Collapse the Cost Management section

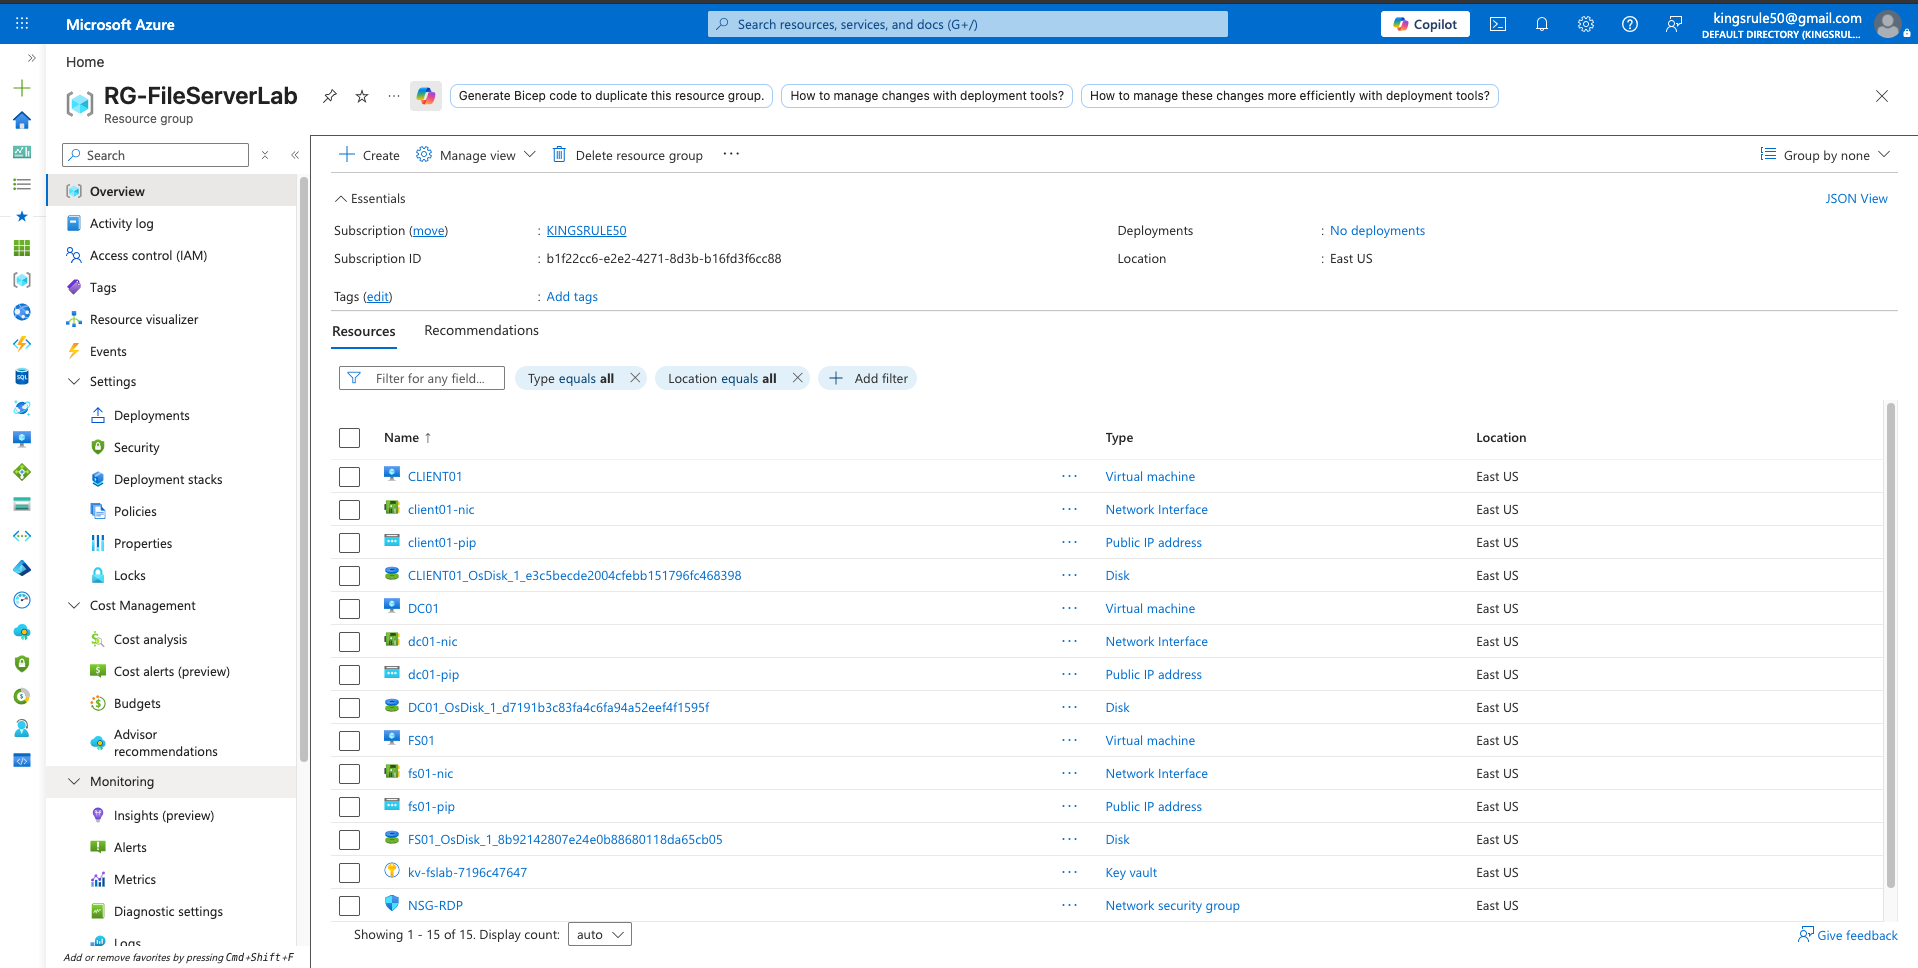click(74, 606)
